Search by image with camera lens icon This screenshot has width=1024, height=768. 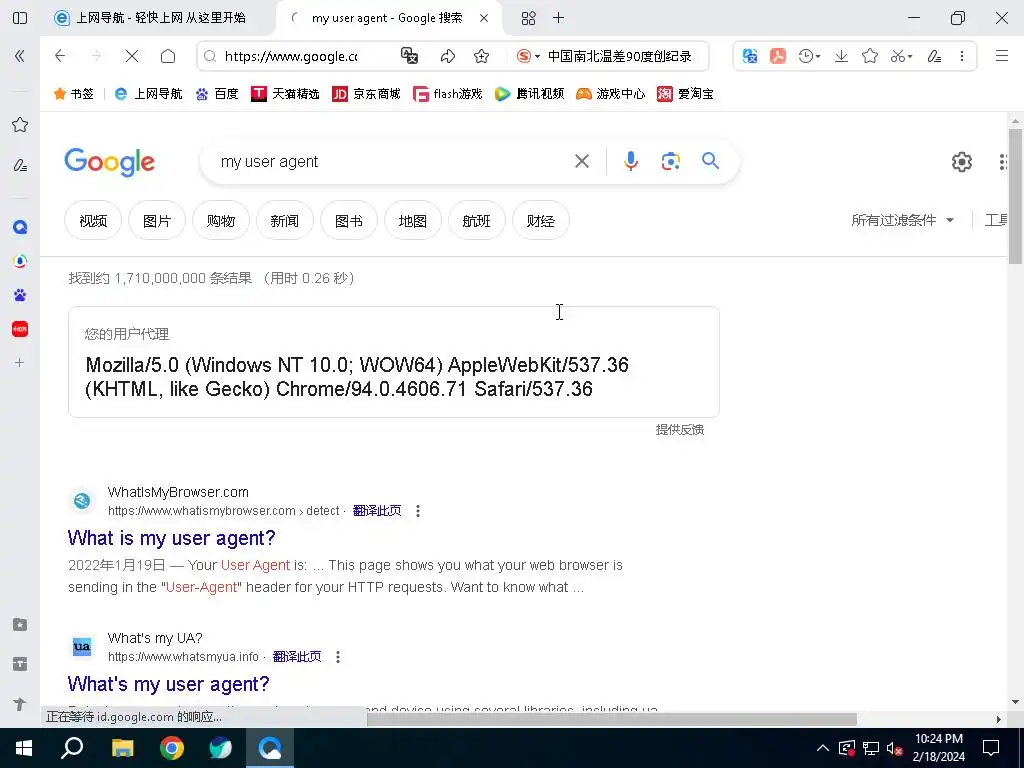(671, 161)
